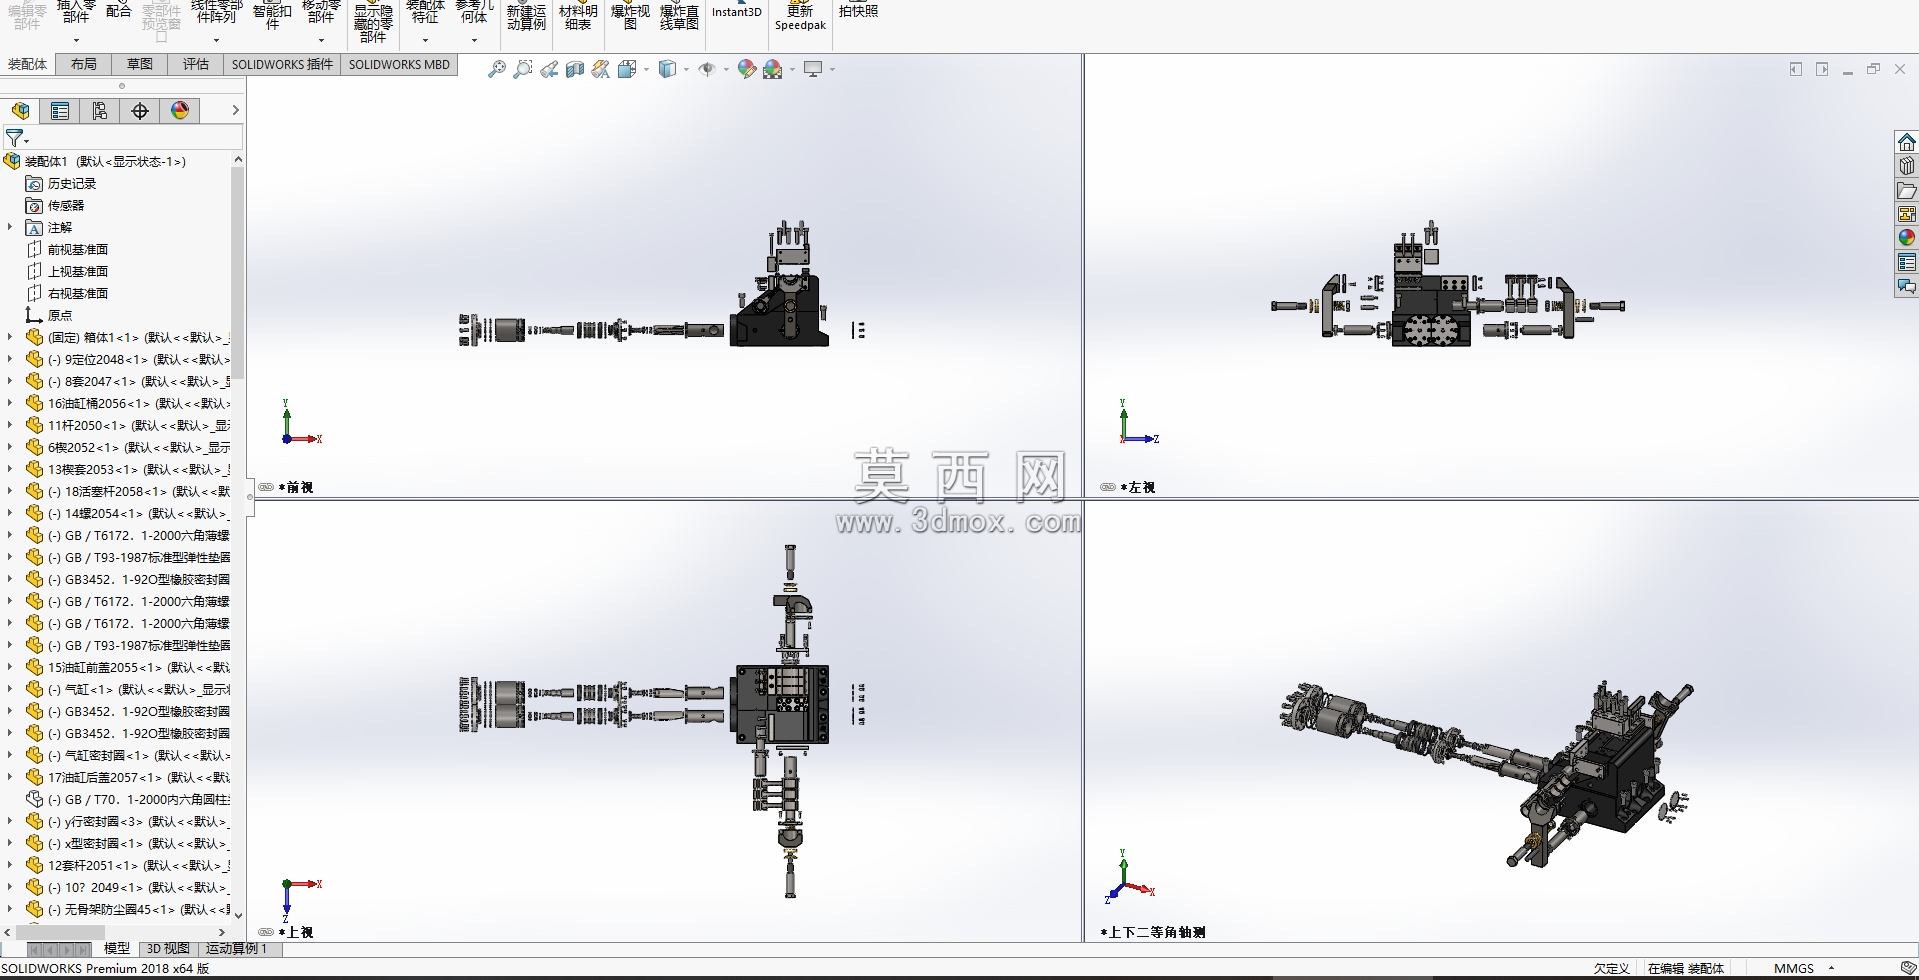Open the File Explorer folder task pane icon
This screenshot has width=1919, height=980.
tap(1907, 190)
